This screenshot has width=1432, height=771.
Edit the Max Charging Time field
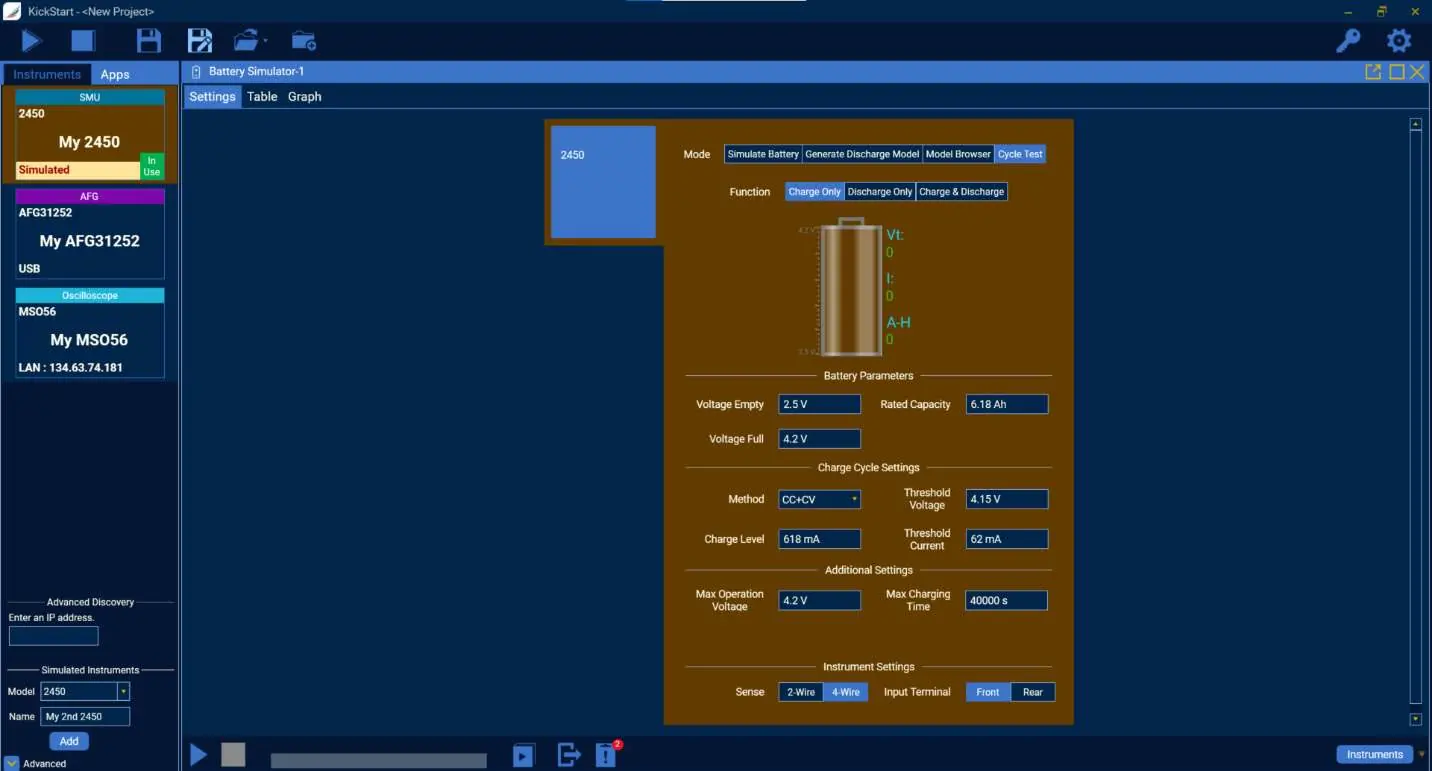point(1007,600)
